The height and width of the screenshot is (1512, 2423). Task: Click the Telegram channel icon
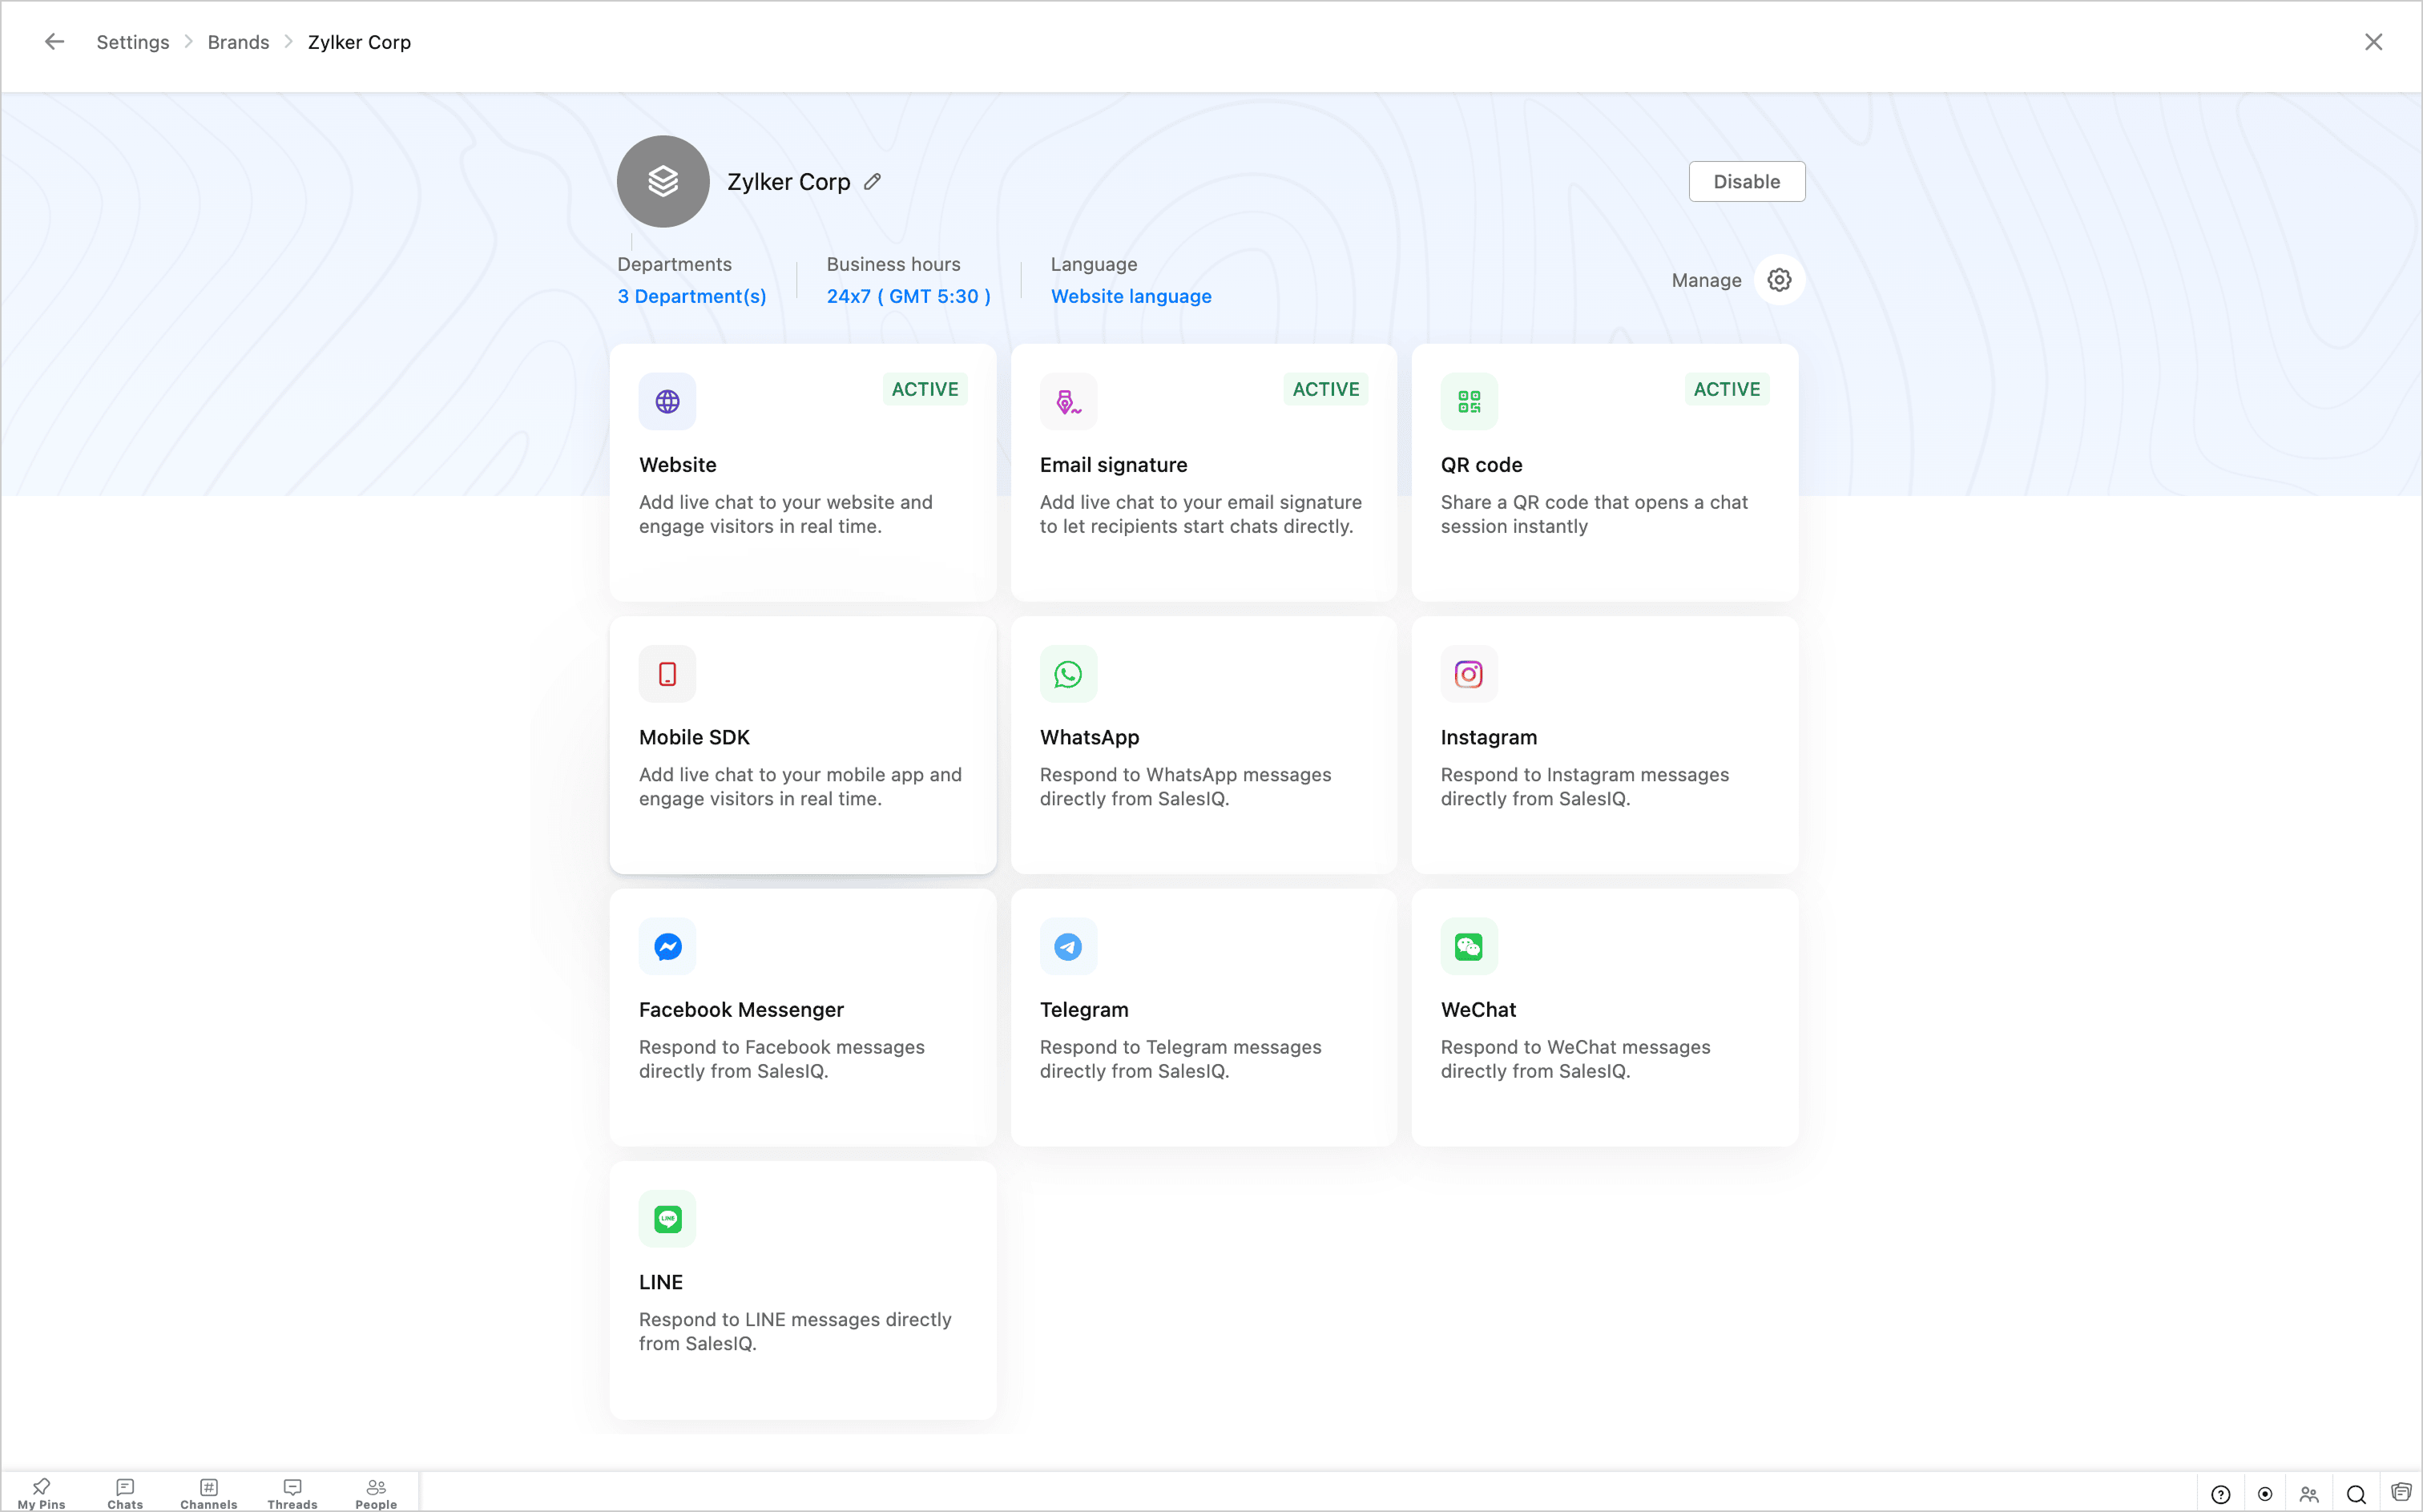1068,946
